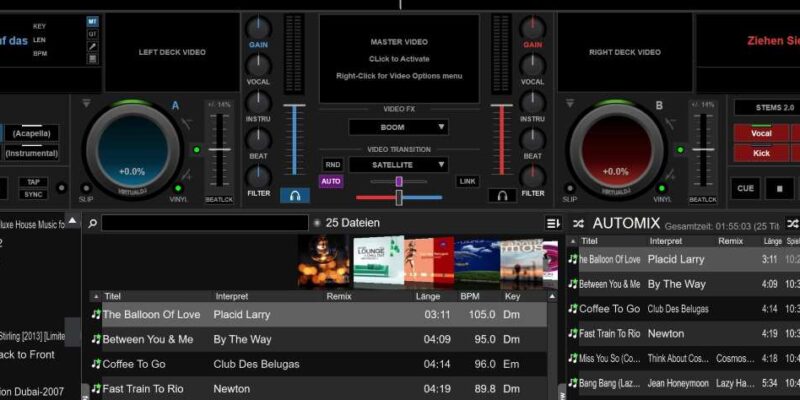This screenshot has height=400, width=800.
Task: Click the SYNC button on left deck
Action: coord(33,194)
